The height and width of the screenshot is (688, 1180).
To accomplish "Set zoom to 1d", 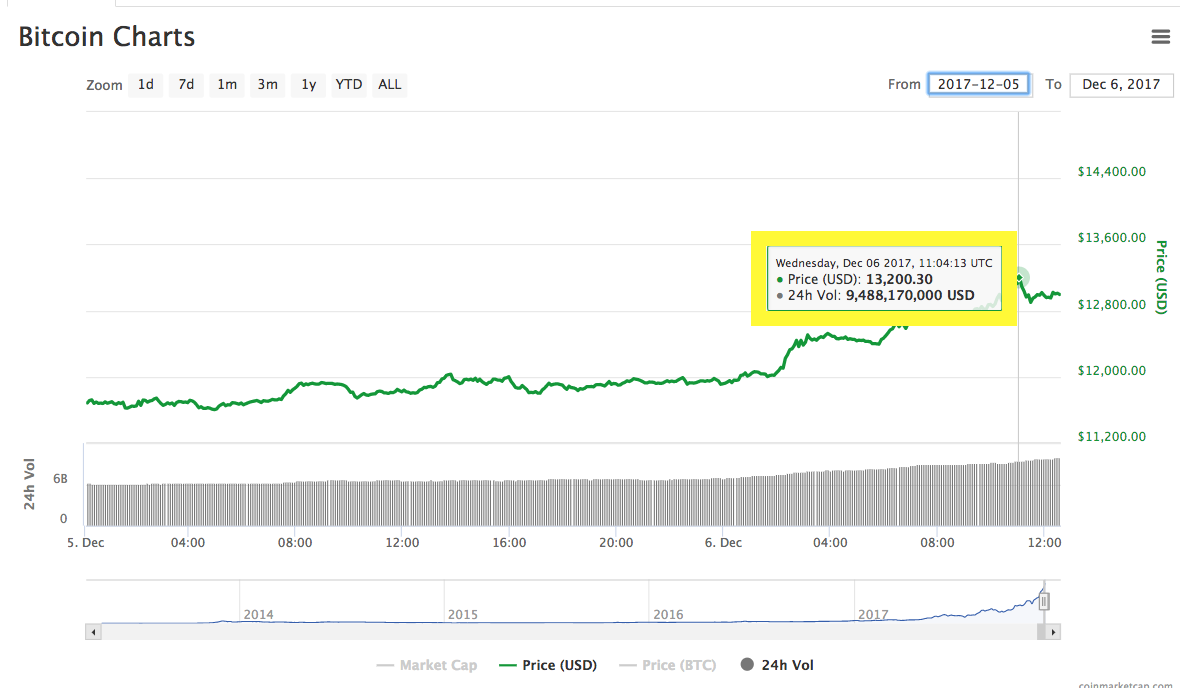I will click(146, 85).
